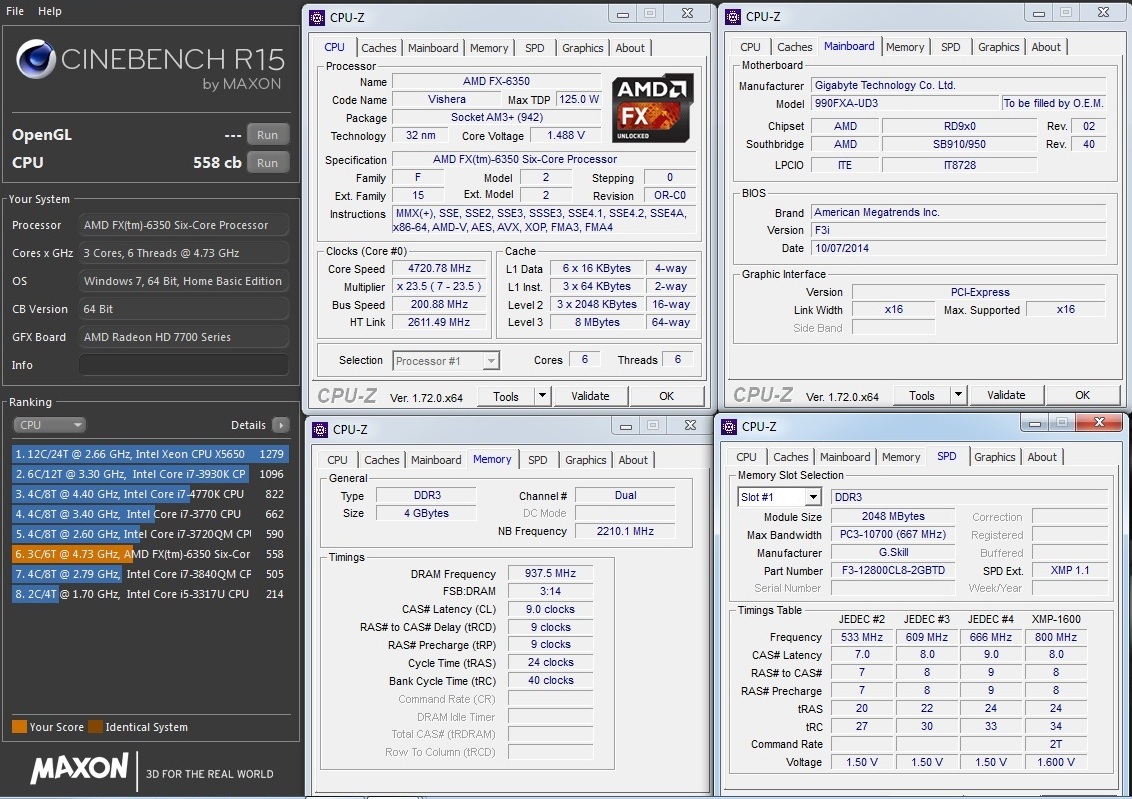Click the Core Voltage 1.488 V value
This screenshot has height=799, width=1132.
565,136
